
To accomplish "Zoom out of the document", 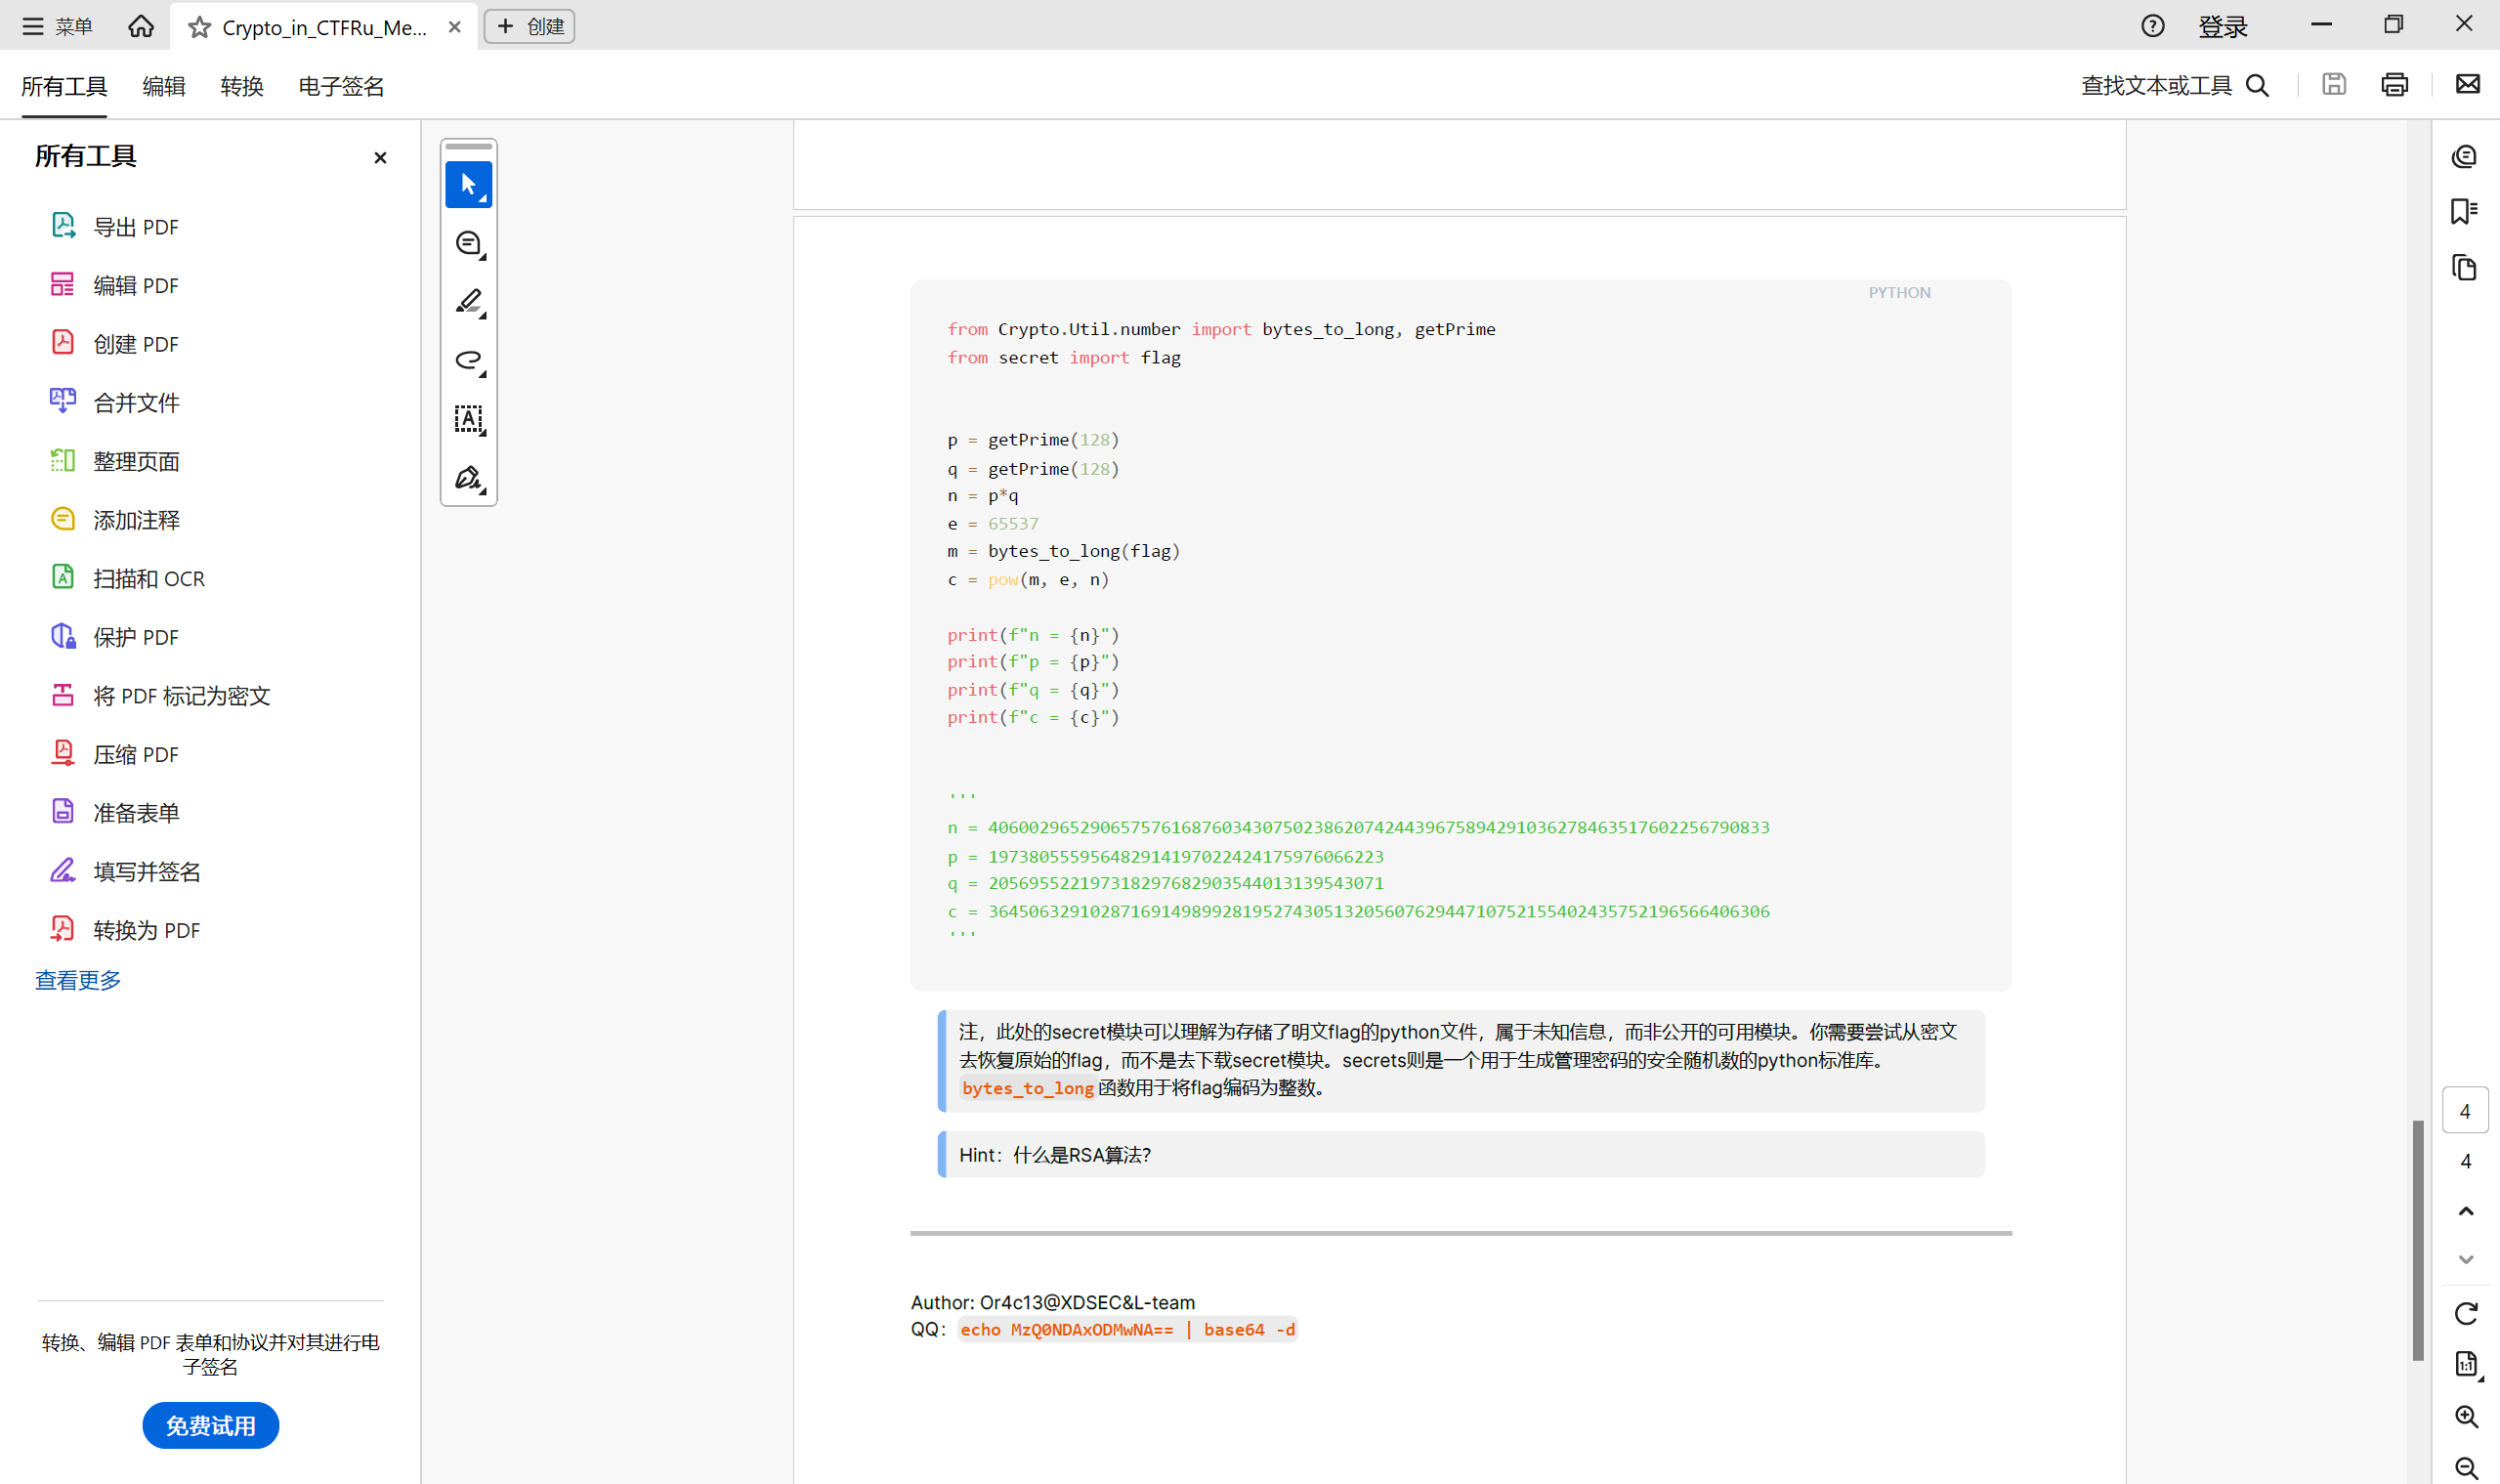I will 2465,1467.
